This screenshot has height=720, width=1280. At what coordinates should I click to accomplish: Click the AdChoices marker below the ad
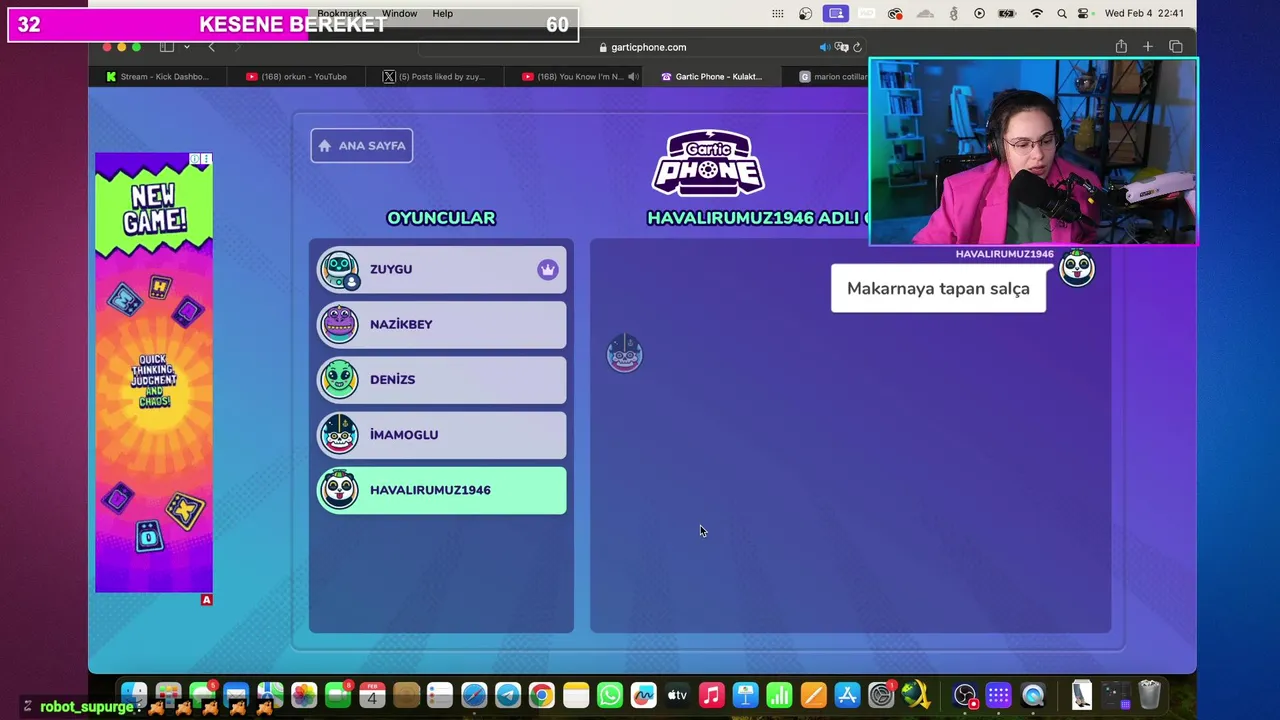click(206, 600)
